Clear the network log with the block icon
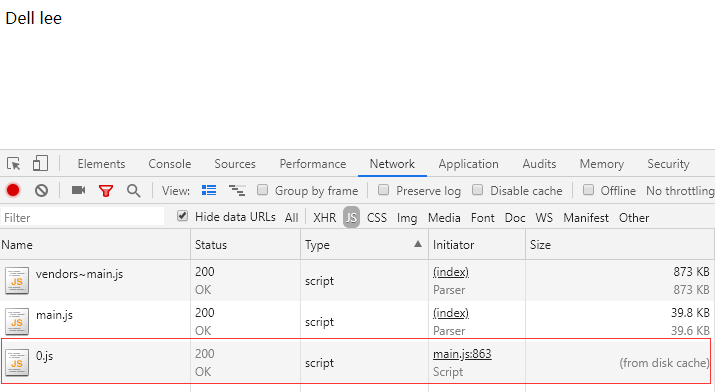Image resolution: width=715 pixels, height=392 pixels. coord(41,190)
